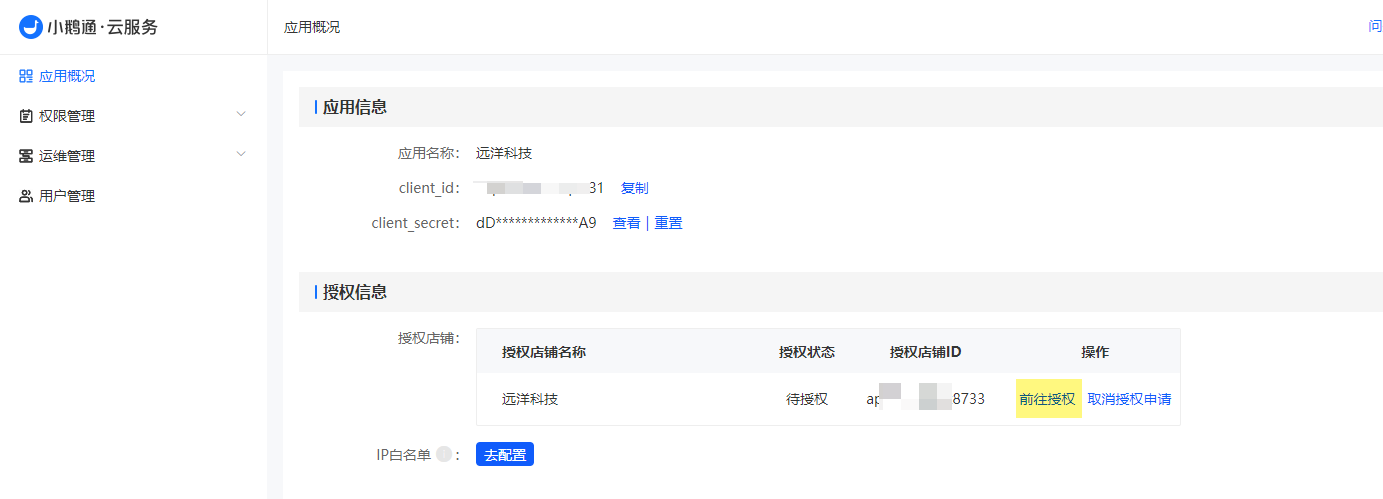Click the 授权店铺名称 column header

[x=544, y=352]
